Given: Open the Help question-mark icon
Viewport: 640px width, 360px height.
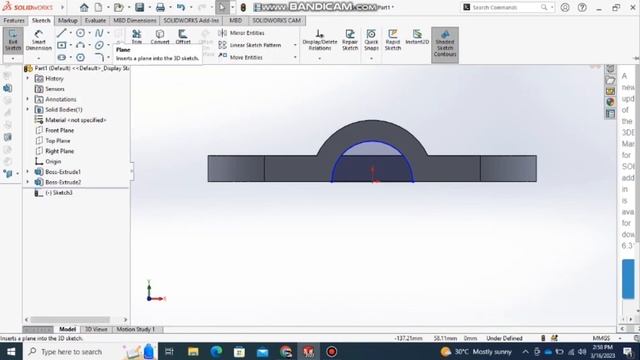Looking at the screenshot, I should (582, 7).
